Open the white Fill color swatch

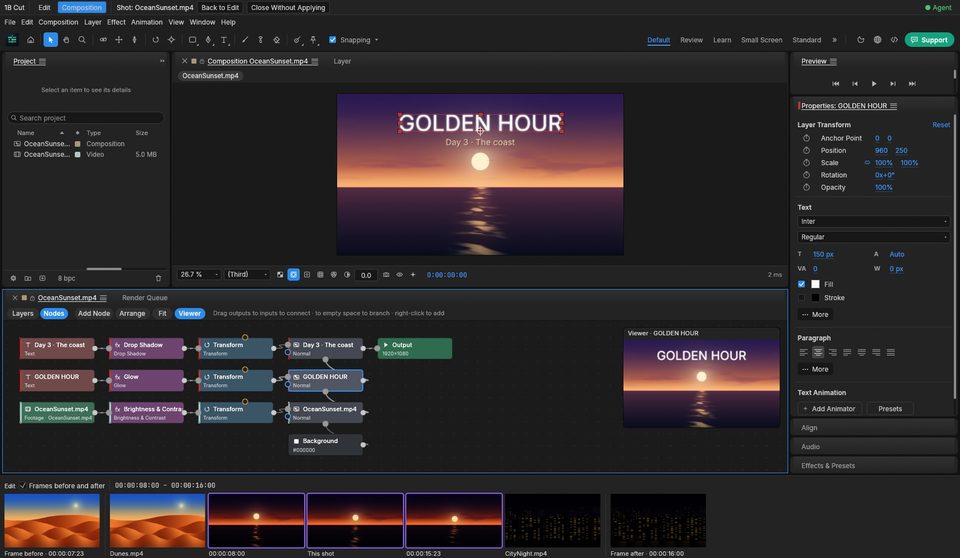pyautogui.click(x=816, y=284)
